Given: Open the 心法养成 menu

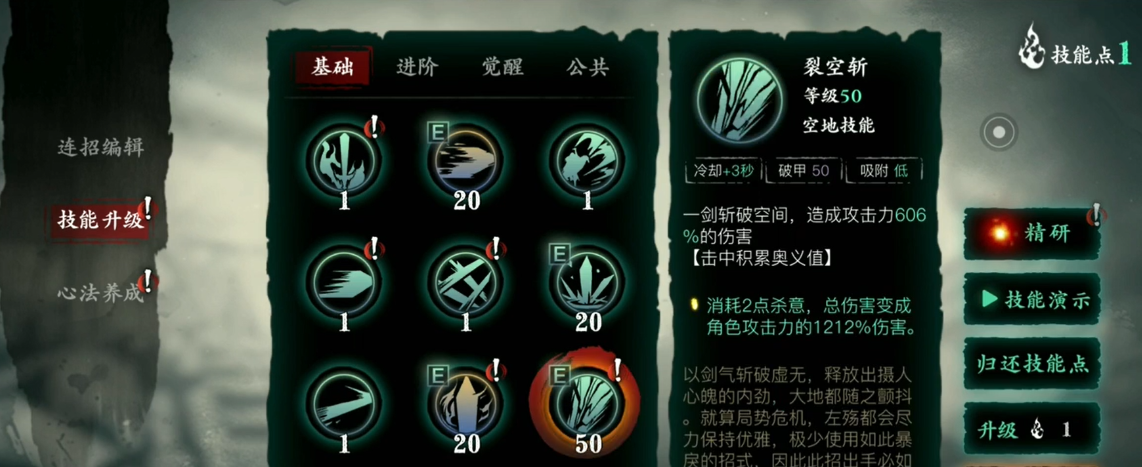Looking at the screenshot, I should (x=101, y=293).
